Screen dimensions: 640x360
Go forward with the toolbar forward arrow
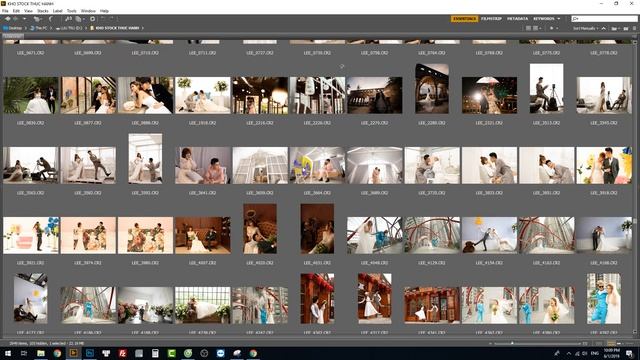coord(15,19)
